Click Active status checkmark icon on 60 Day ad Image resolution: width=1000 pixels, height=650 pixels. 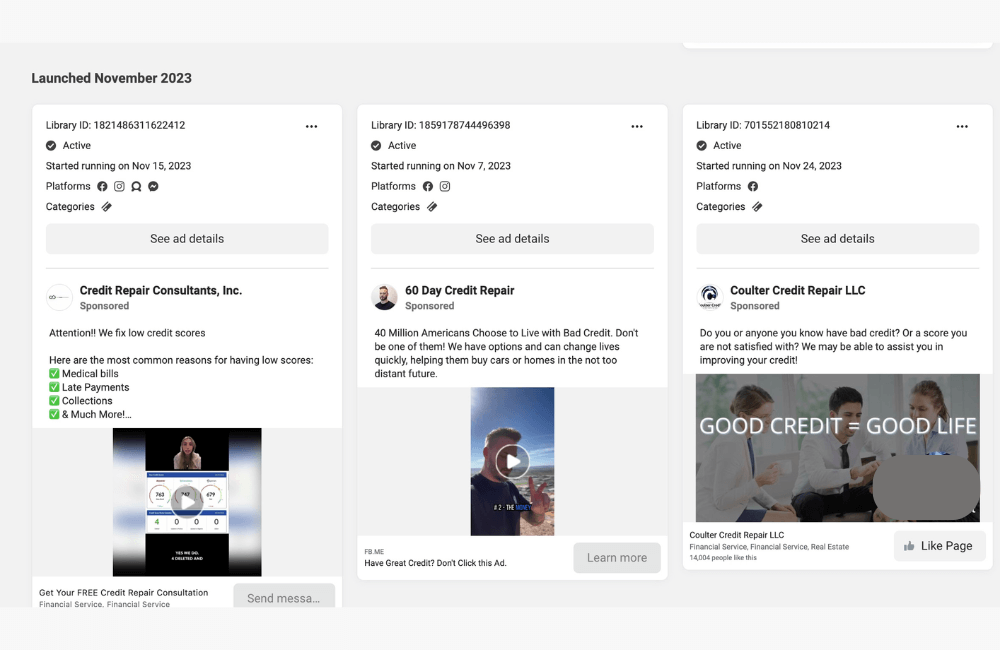[x=376, y=145]
